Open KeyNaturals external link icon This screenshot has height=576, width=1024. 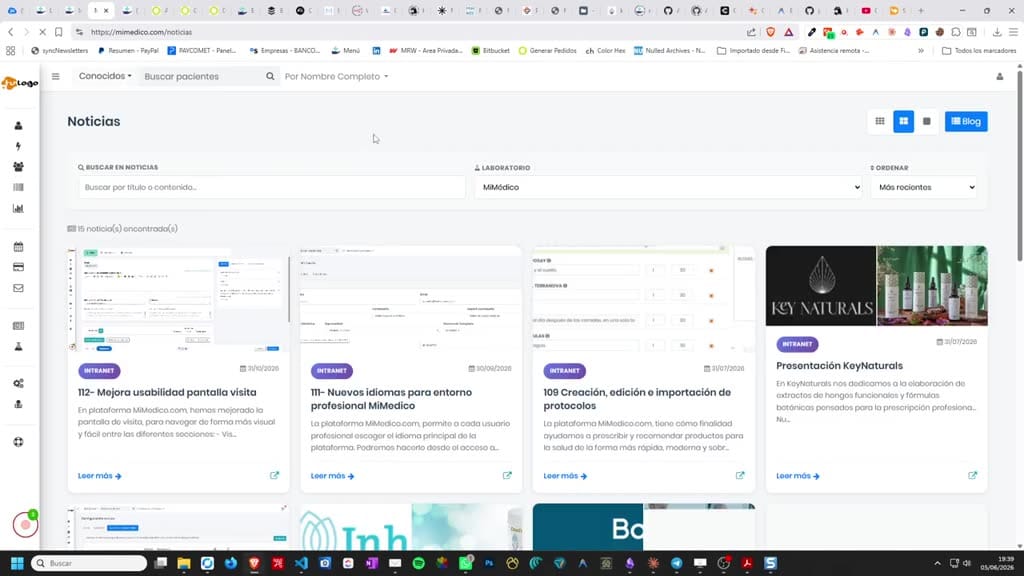click(x=972, y=475)
